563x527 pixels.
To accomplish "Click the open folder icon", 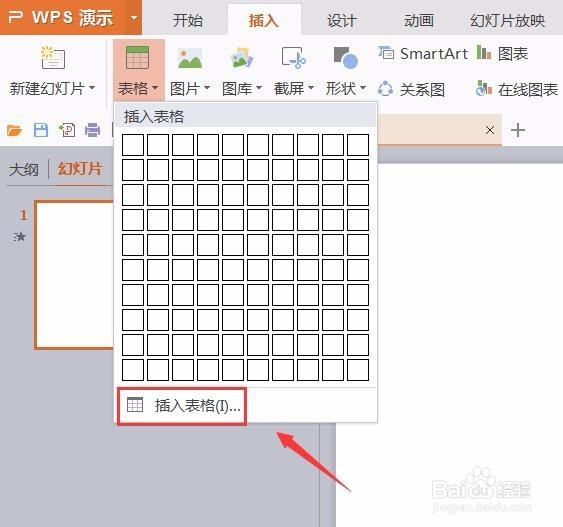I will point(14,130).
